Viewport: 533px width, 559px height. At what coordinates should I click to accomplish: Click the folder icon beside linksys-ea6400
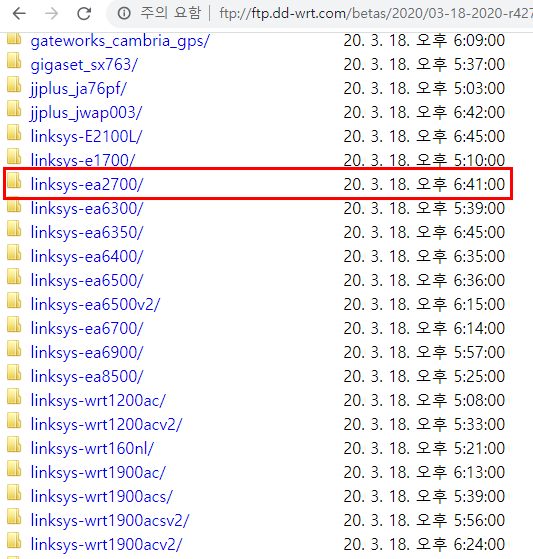(14, 252)
